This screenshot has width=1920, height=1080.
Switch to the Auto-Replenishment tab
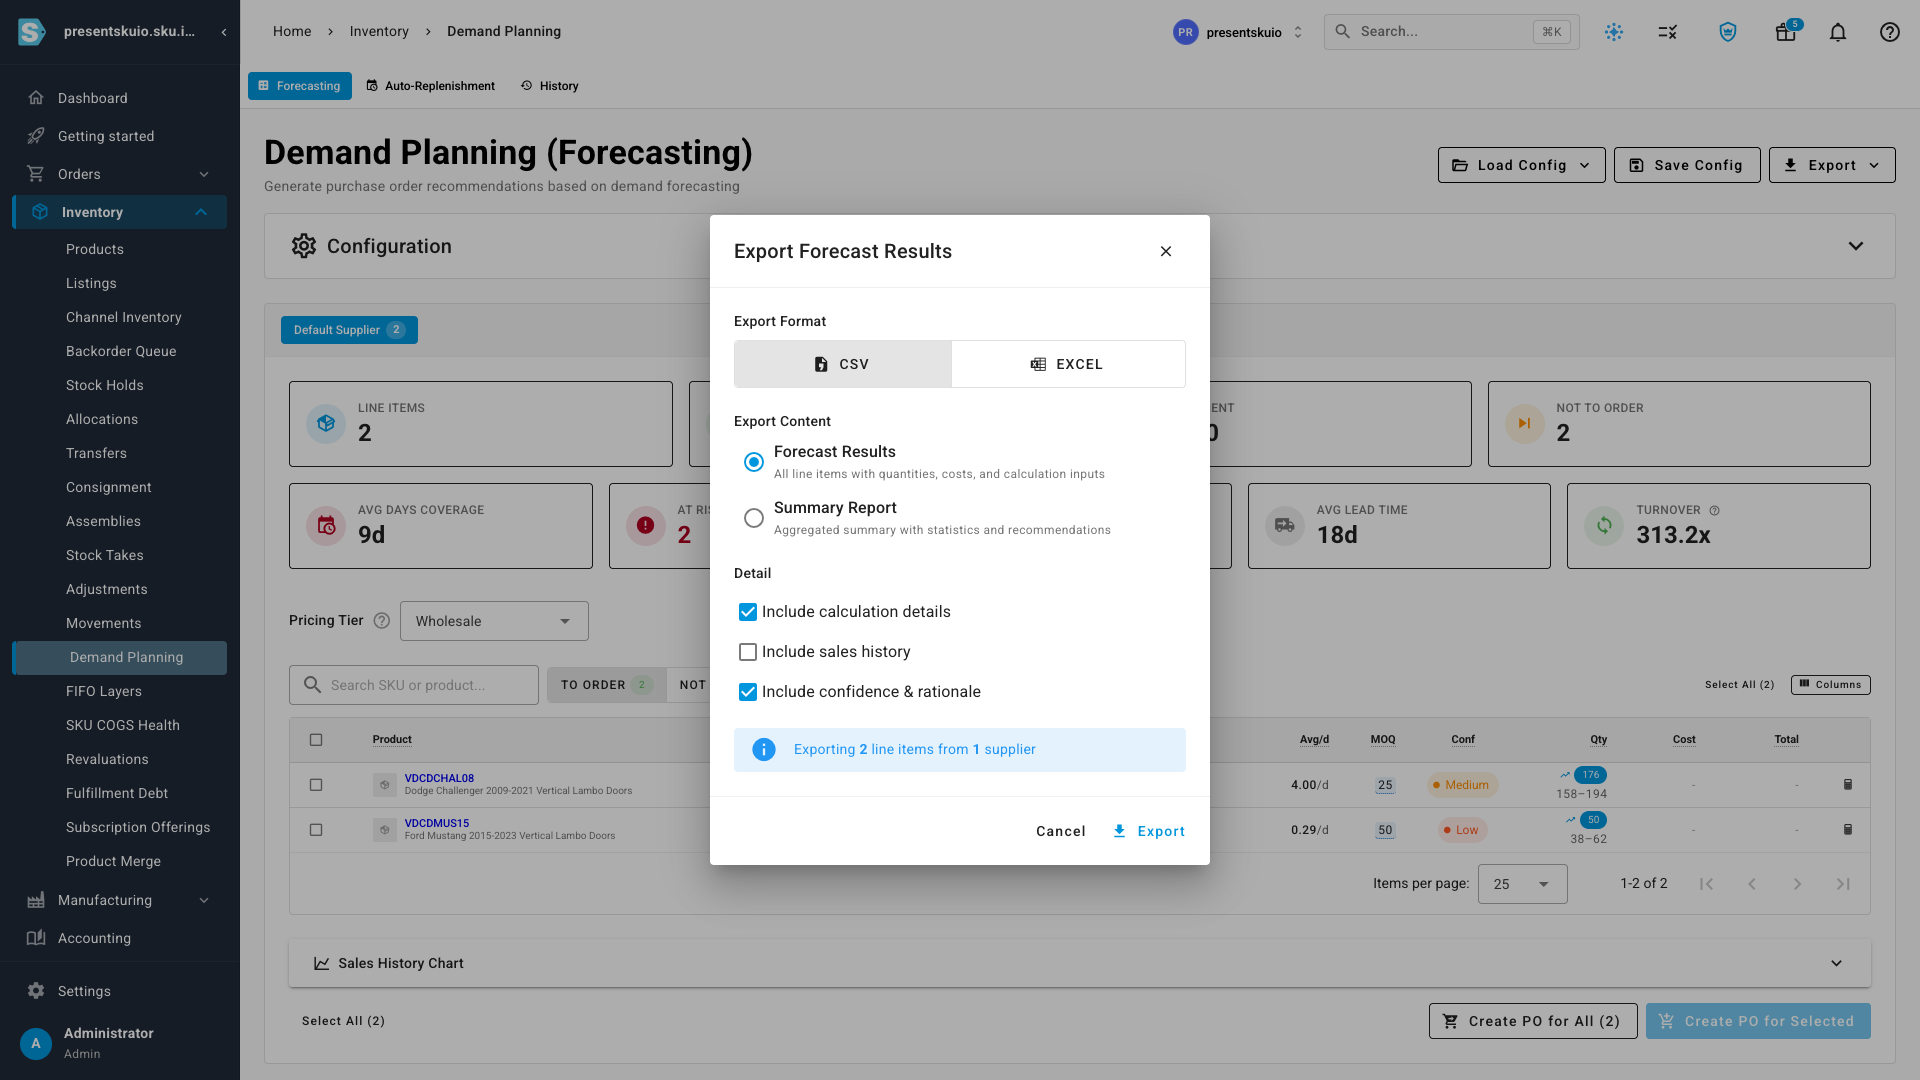pos(431,86)
